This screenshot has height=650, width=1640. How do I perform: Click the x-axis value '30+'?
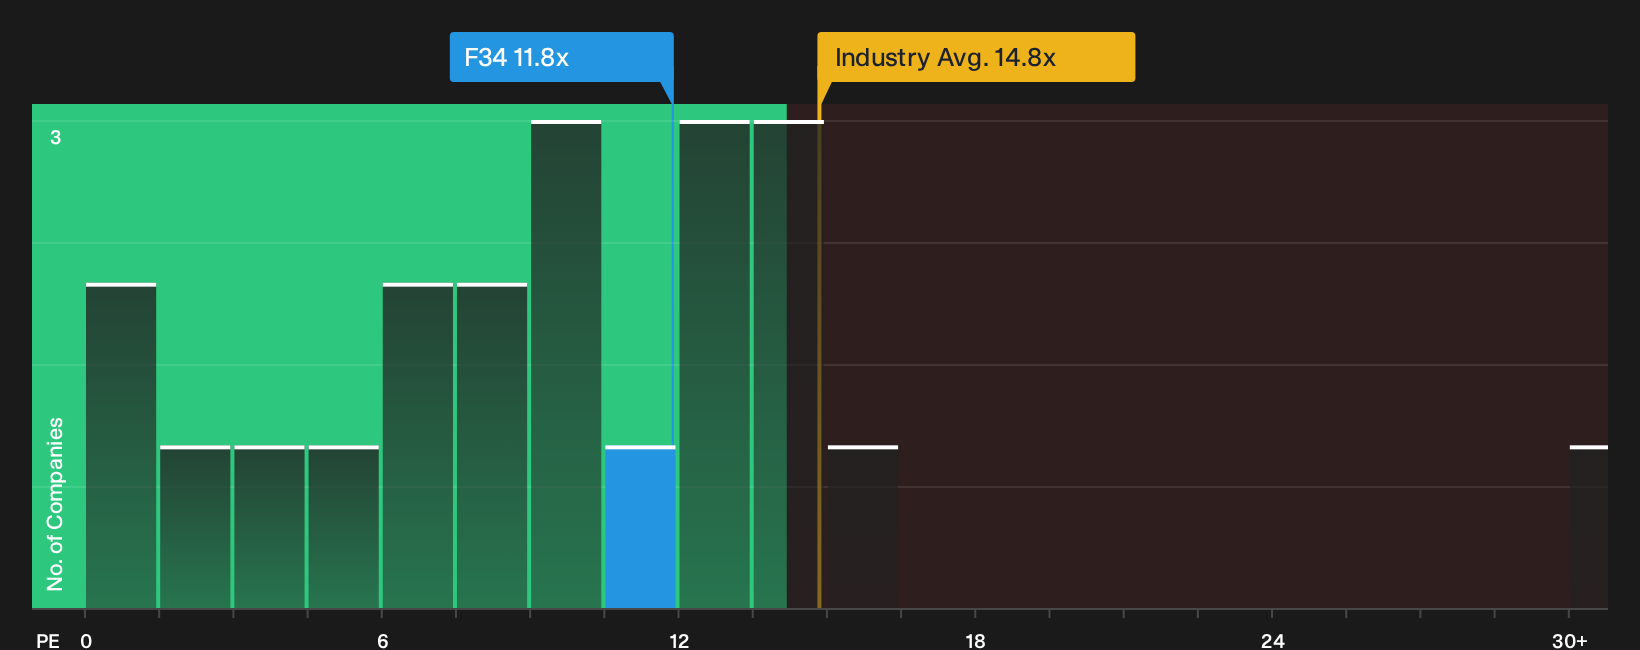(x=1570, y=641)
